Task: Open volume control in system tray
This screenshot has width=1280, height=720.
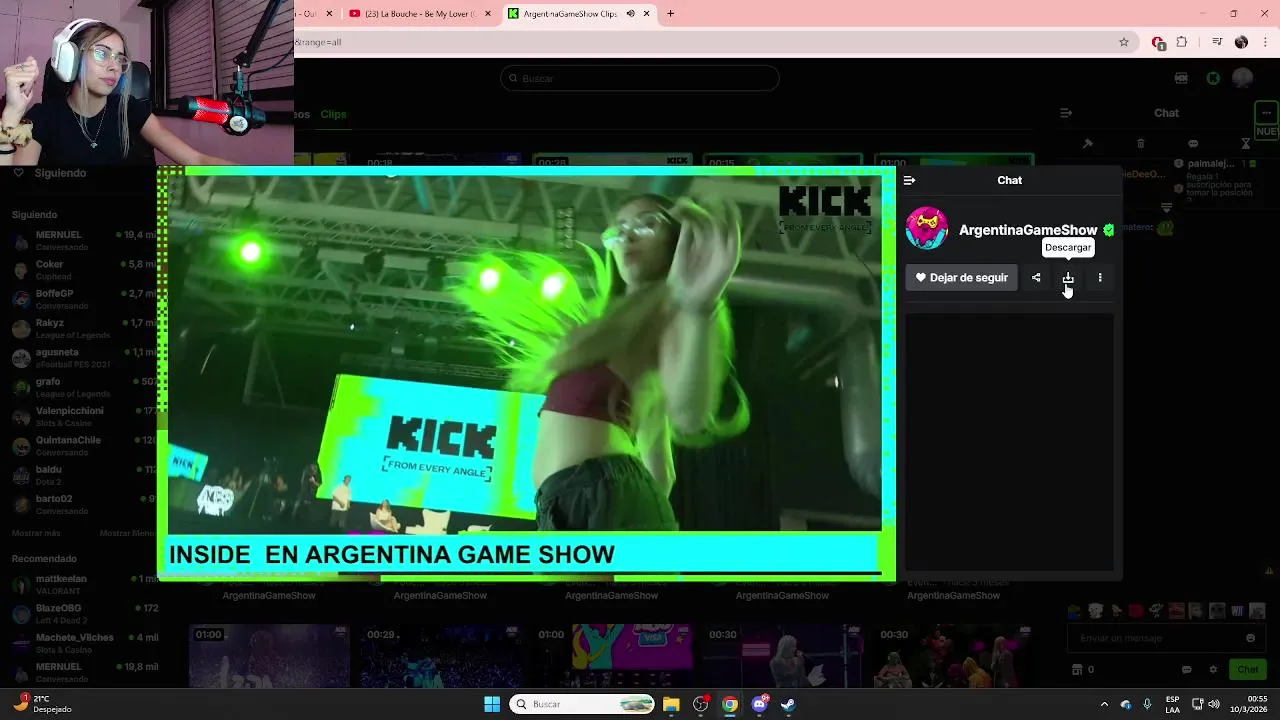Action: pyautogui.click(x=1214, y=704)
